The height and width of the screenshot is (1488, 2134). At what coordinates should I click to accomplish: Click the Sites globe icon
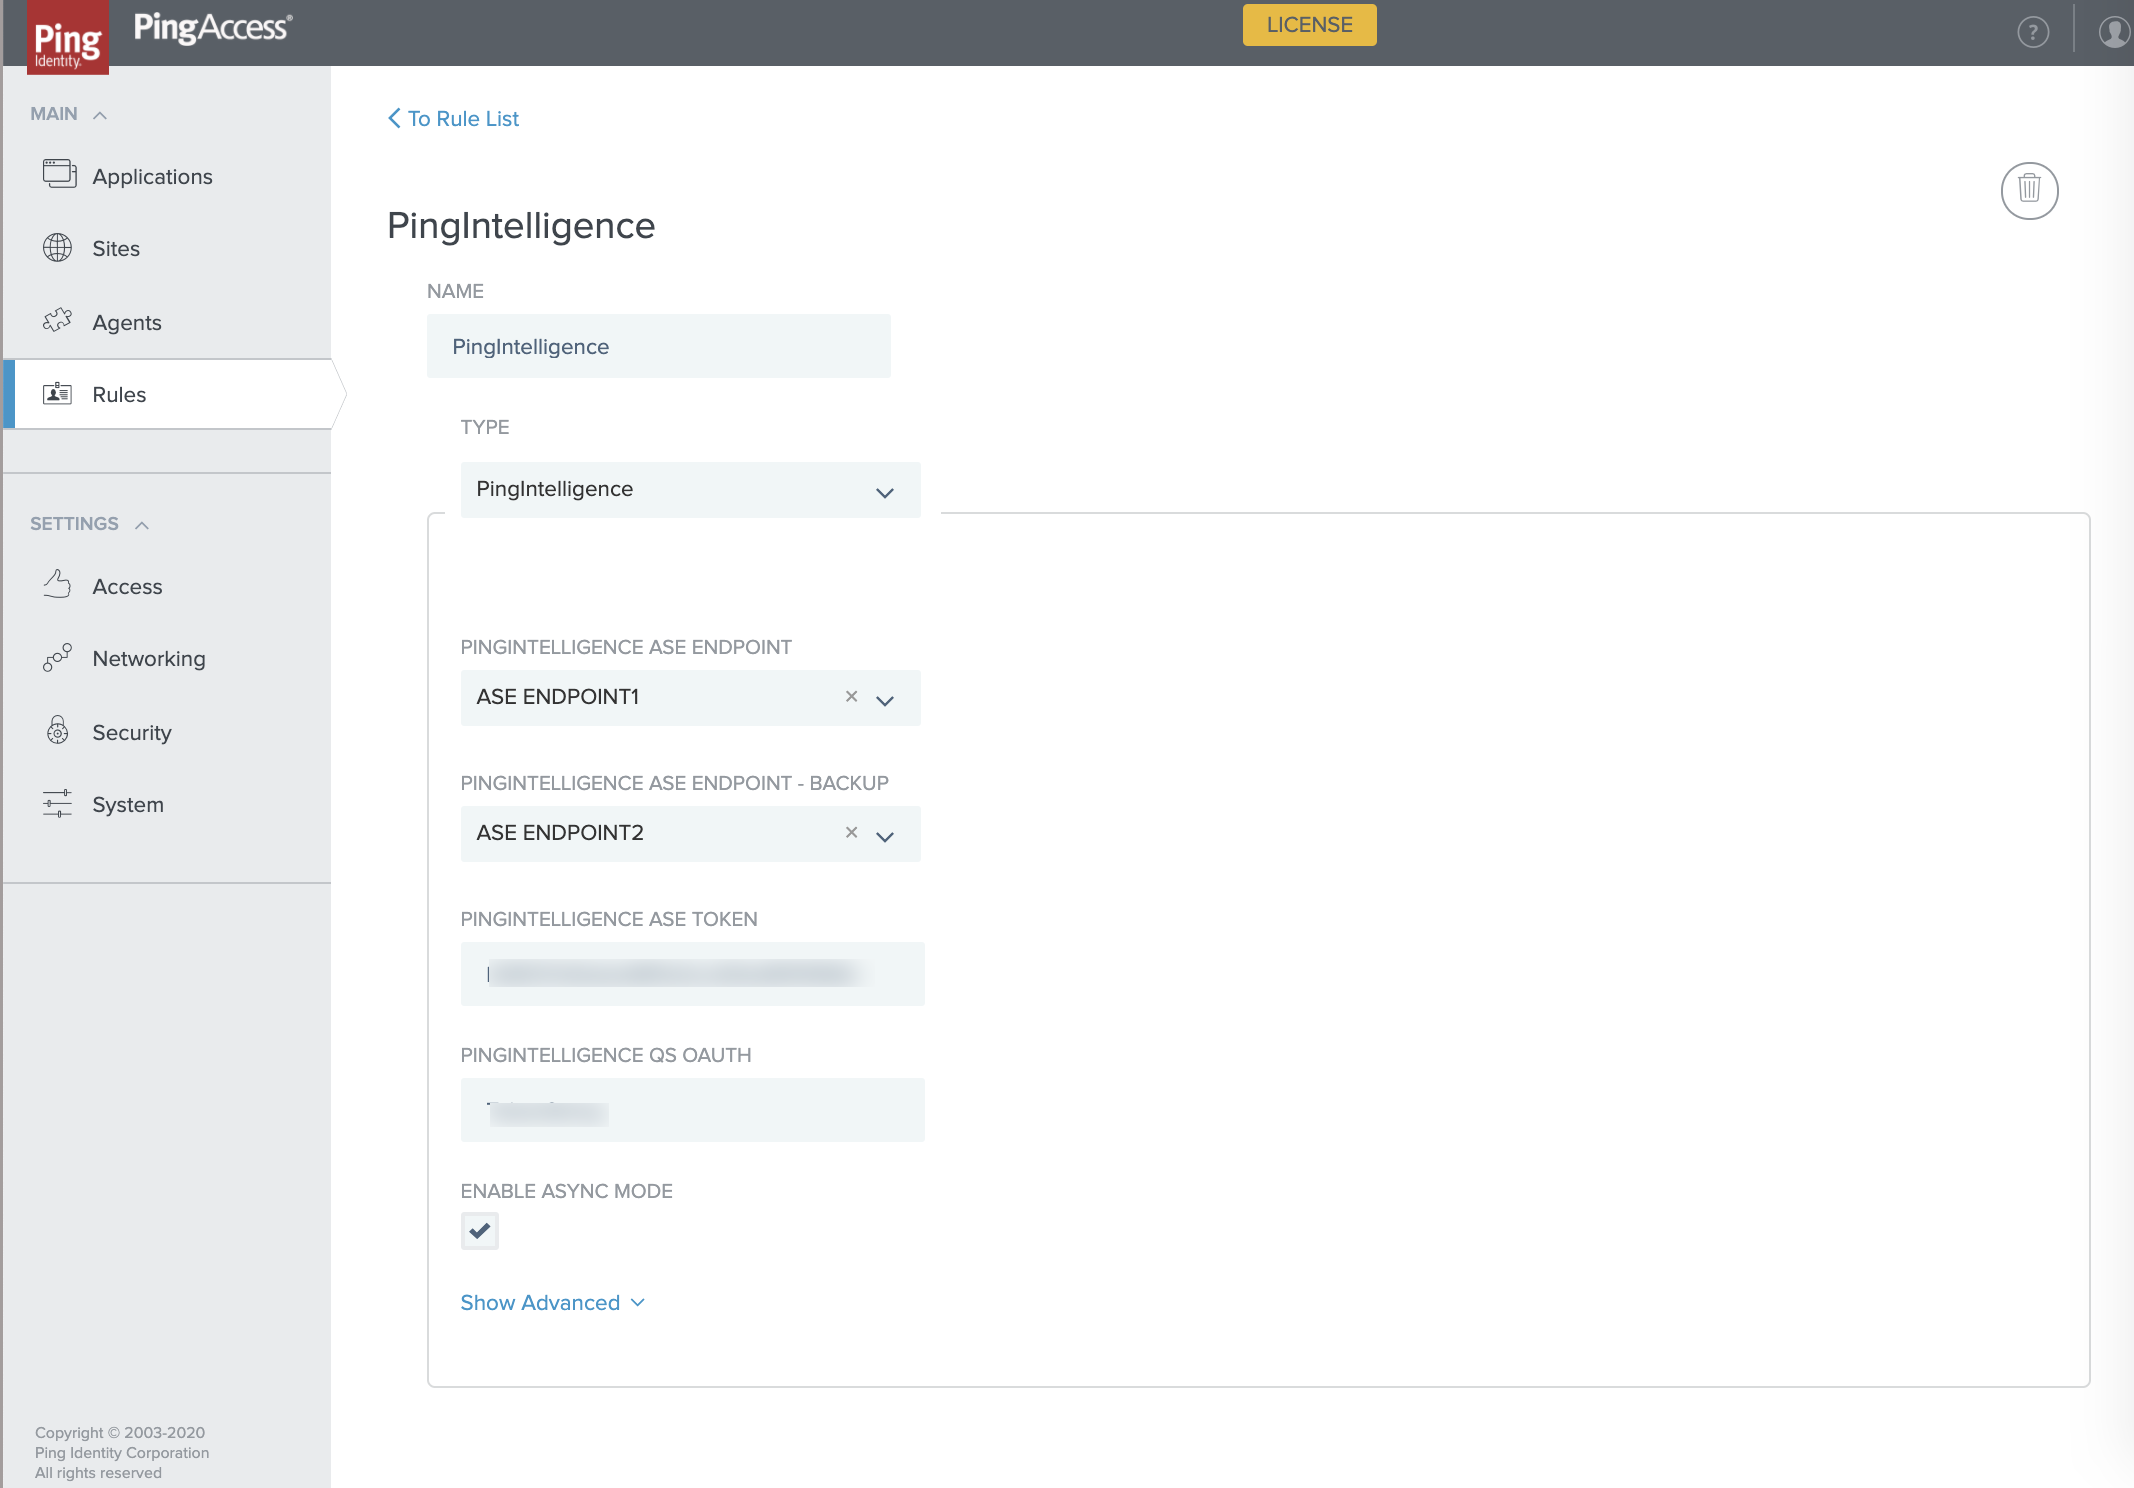(57, 247)
